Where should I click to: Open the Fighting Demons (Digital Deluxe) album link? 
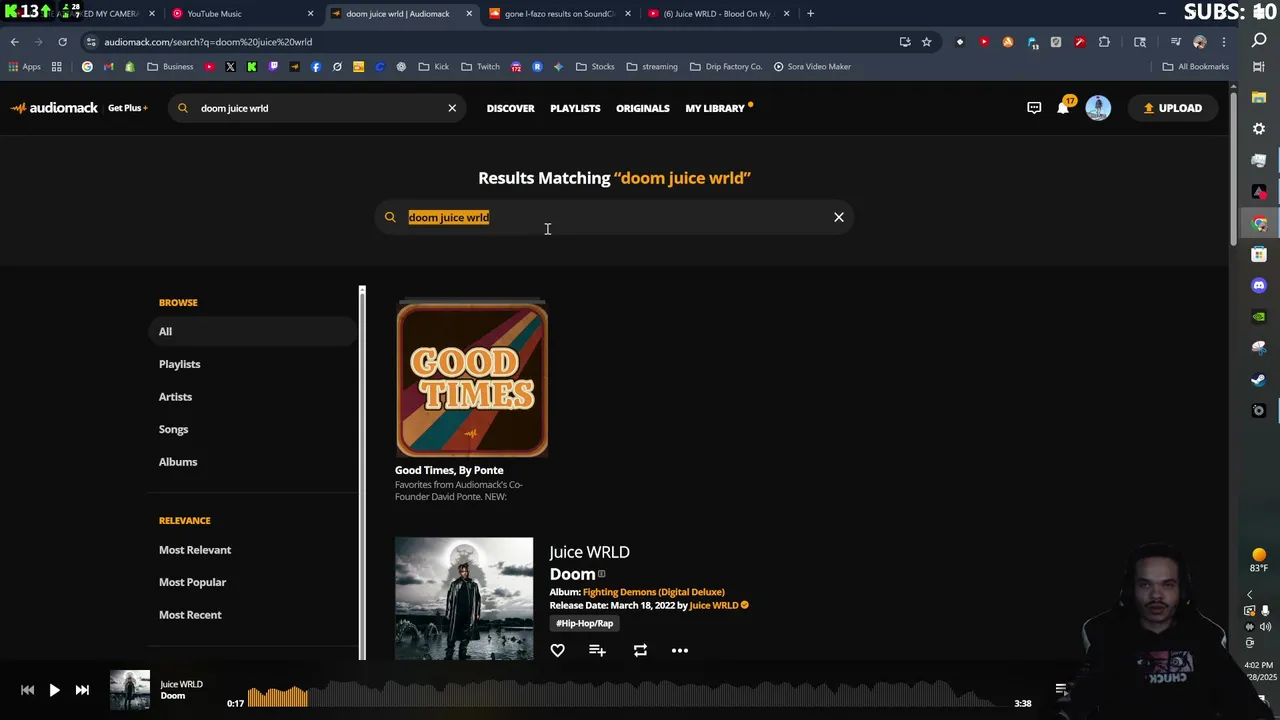(x=654, y=592)
